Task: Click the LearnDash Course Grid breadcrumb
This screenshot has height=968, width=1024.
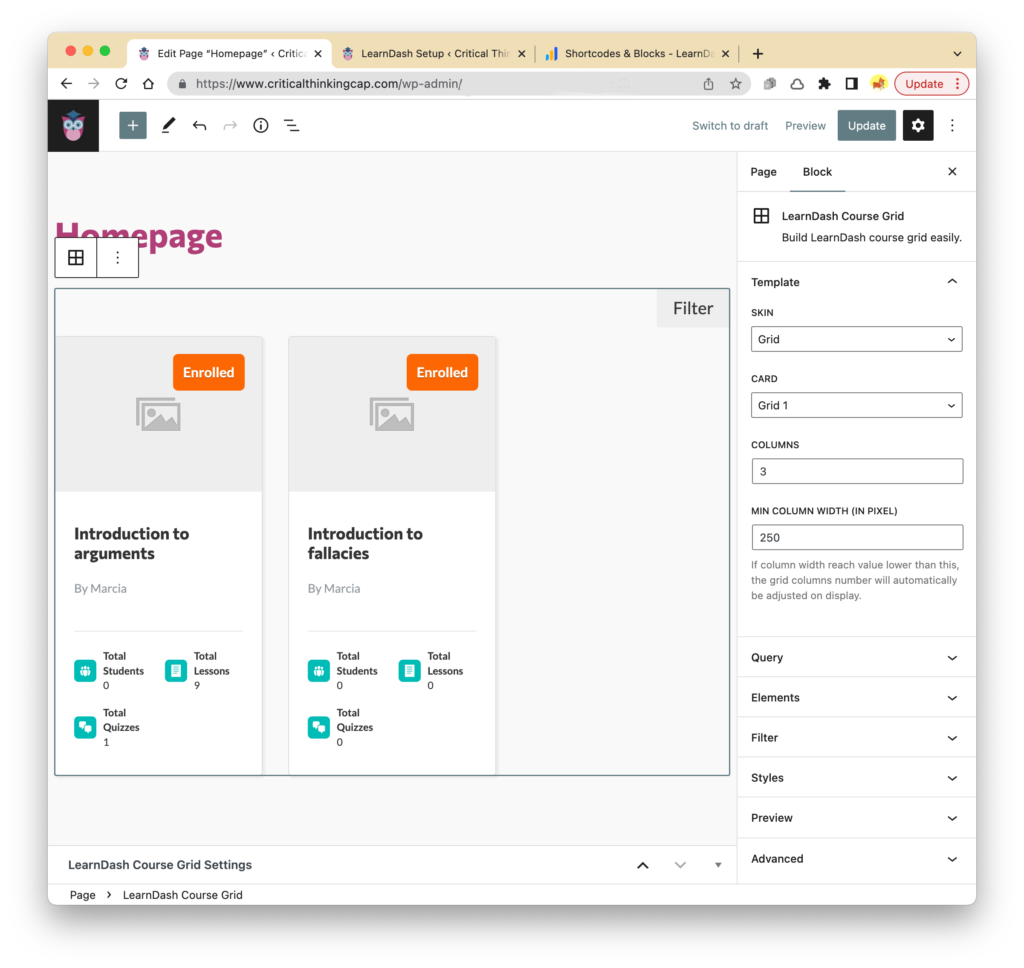Action: tap(182, 894)
